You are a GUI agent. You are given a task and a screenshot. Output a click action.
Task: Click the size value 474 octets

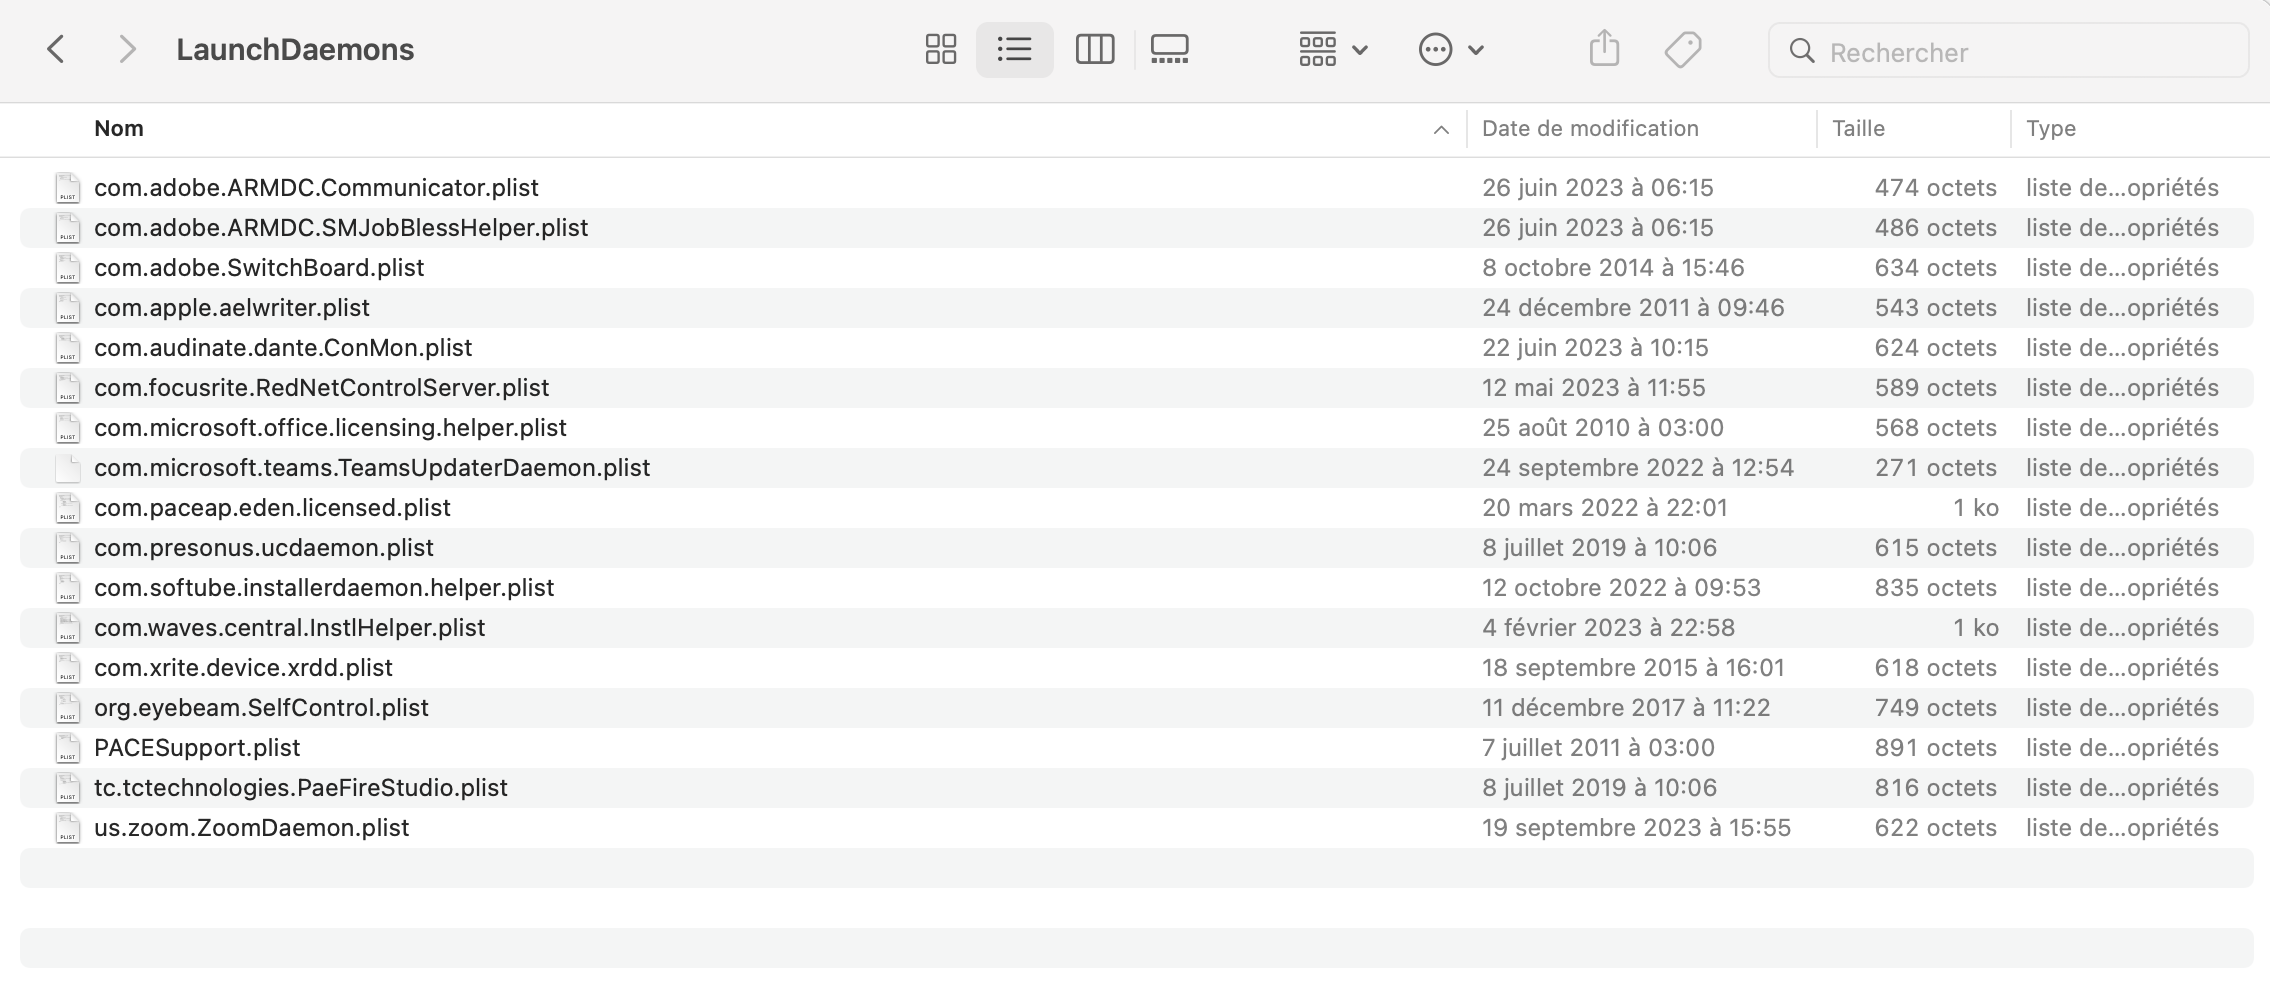1936,187
